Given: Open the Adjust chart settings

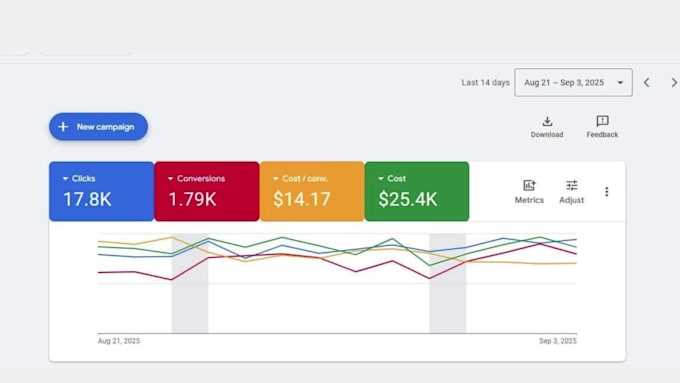Looking at the screenshot, I should pos(572,192).
